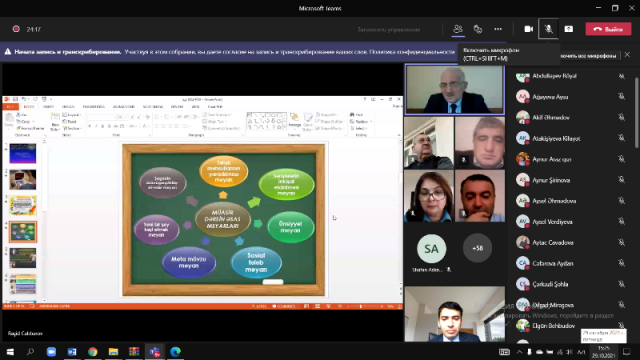The height and width of the screenshot is (360, 640).
Task: Open the Windows Start menu
Action: point(10,351)
